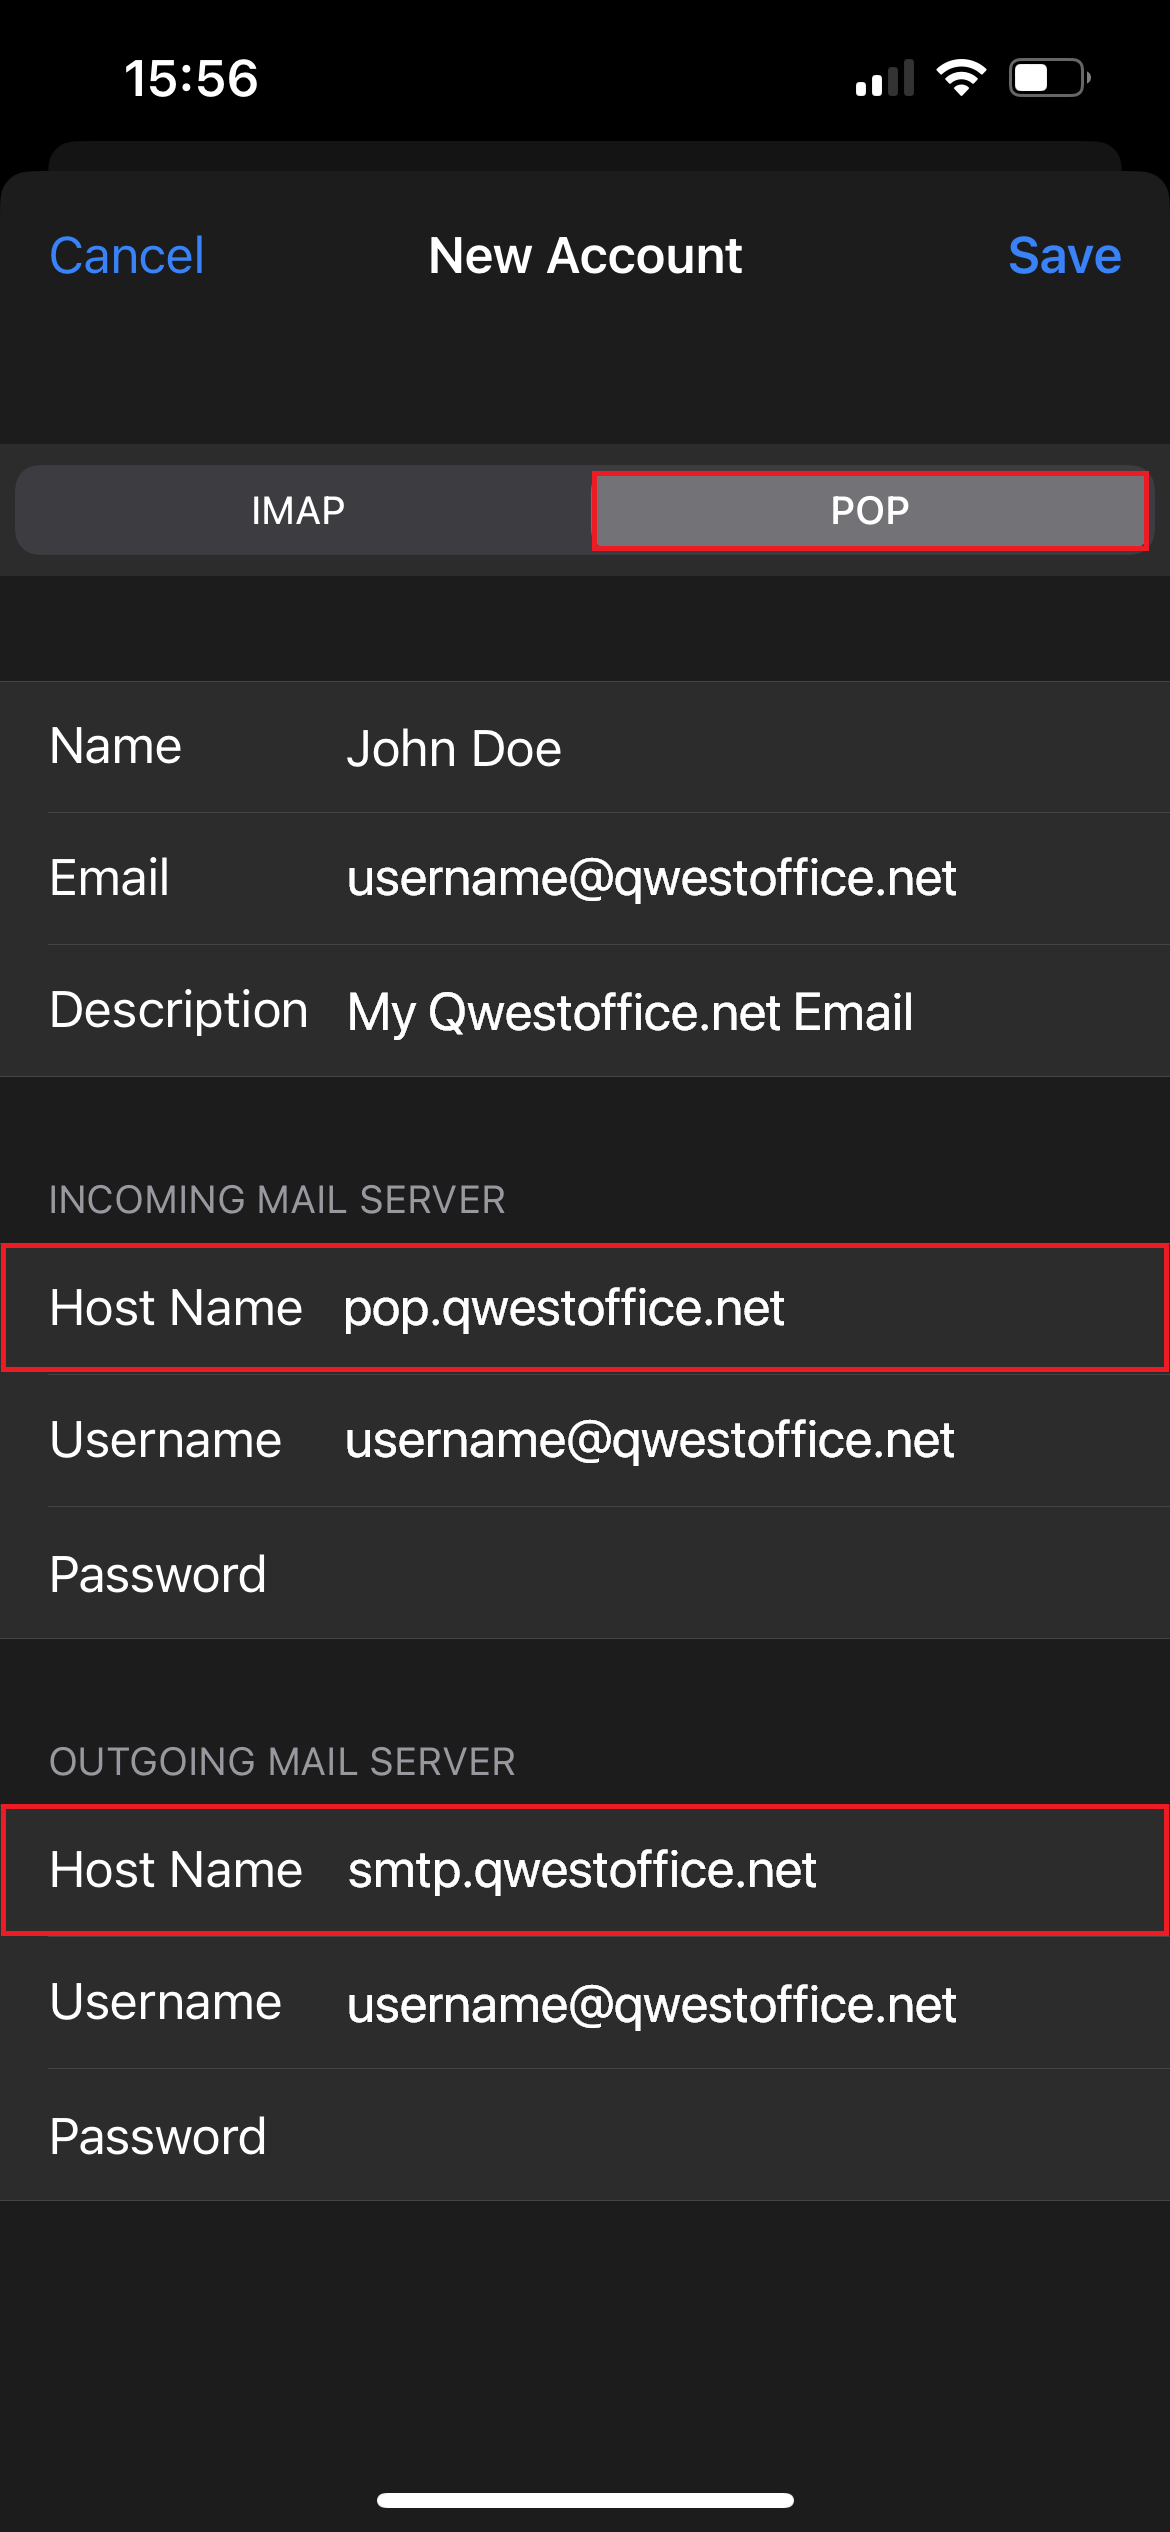Screen dimensions: 1170x2532
Task: Tap the Wi-Fi status icon
Action: 960,78
